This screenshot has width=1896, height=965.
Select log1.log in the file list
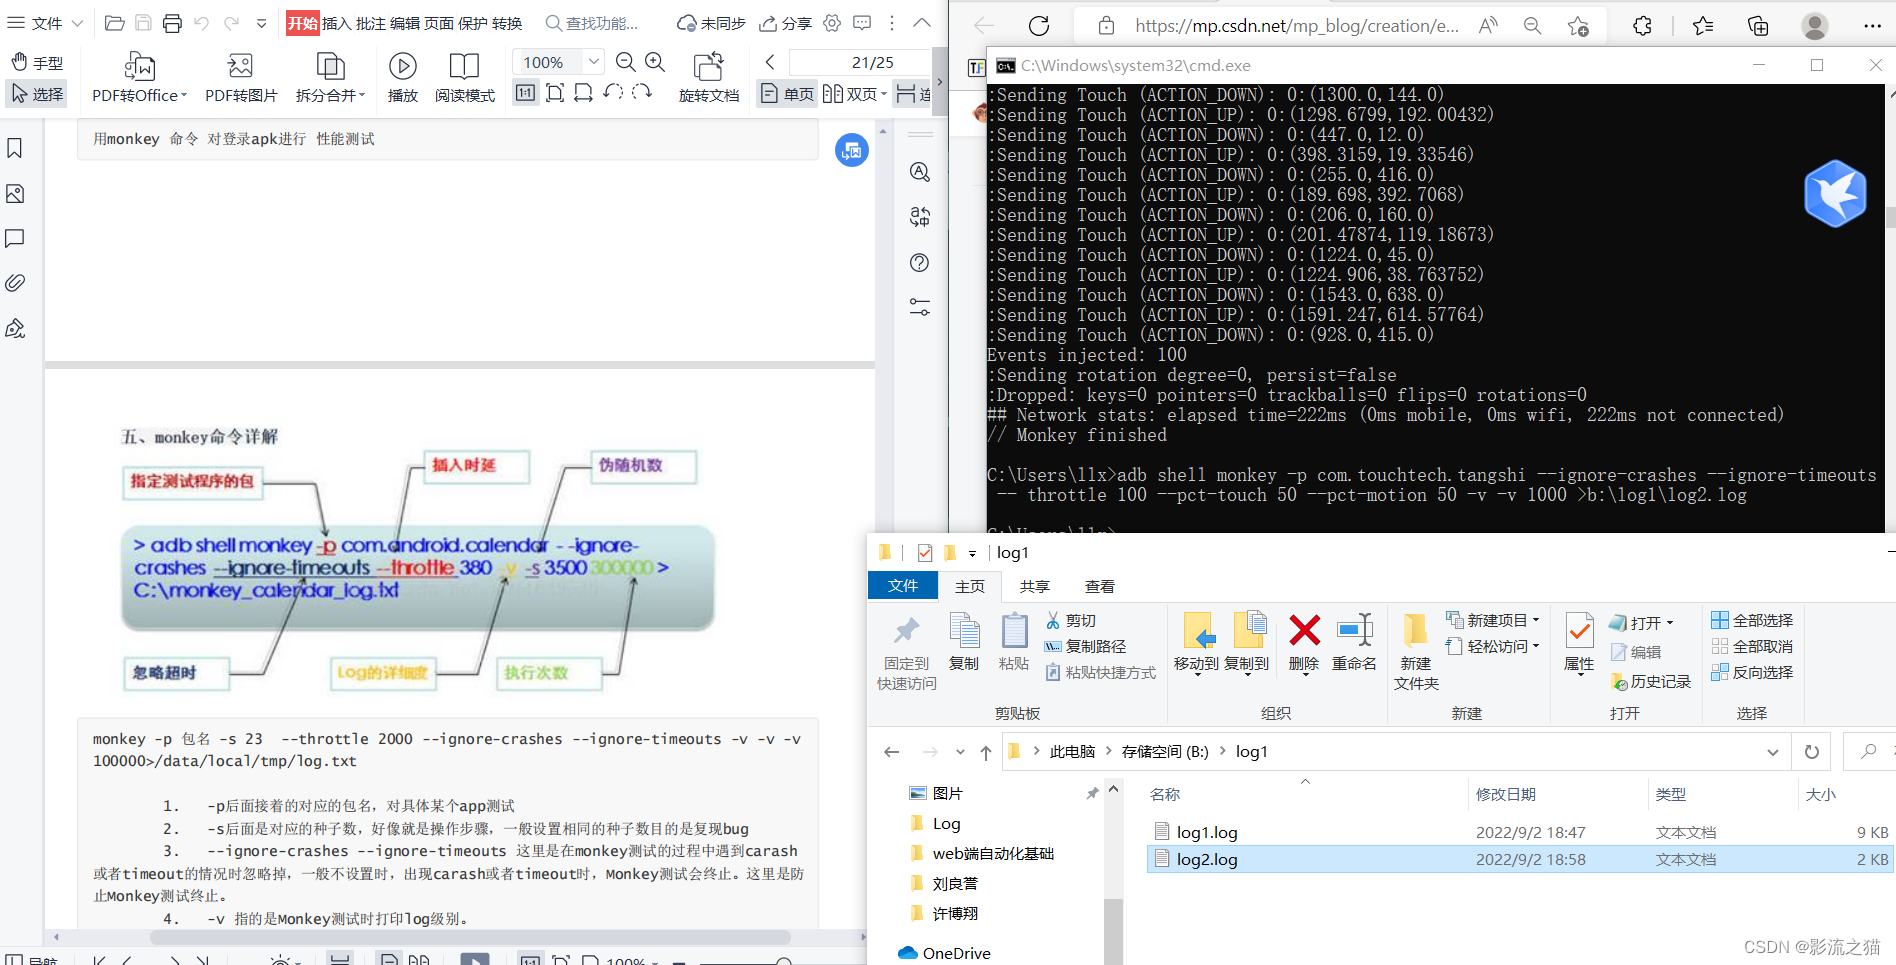[1206, 831]
